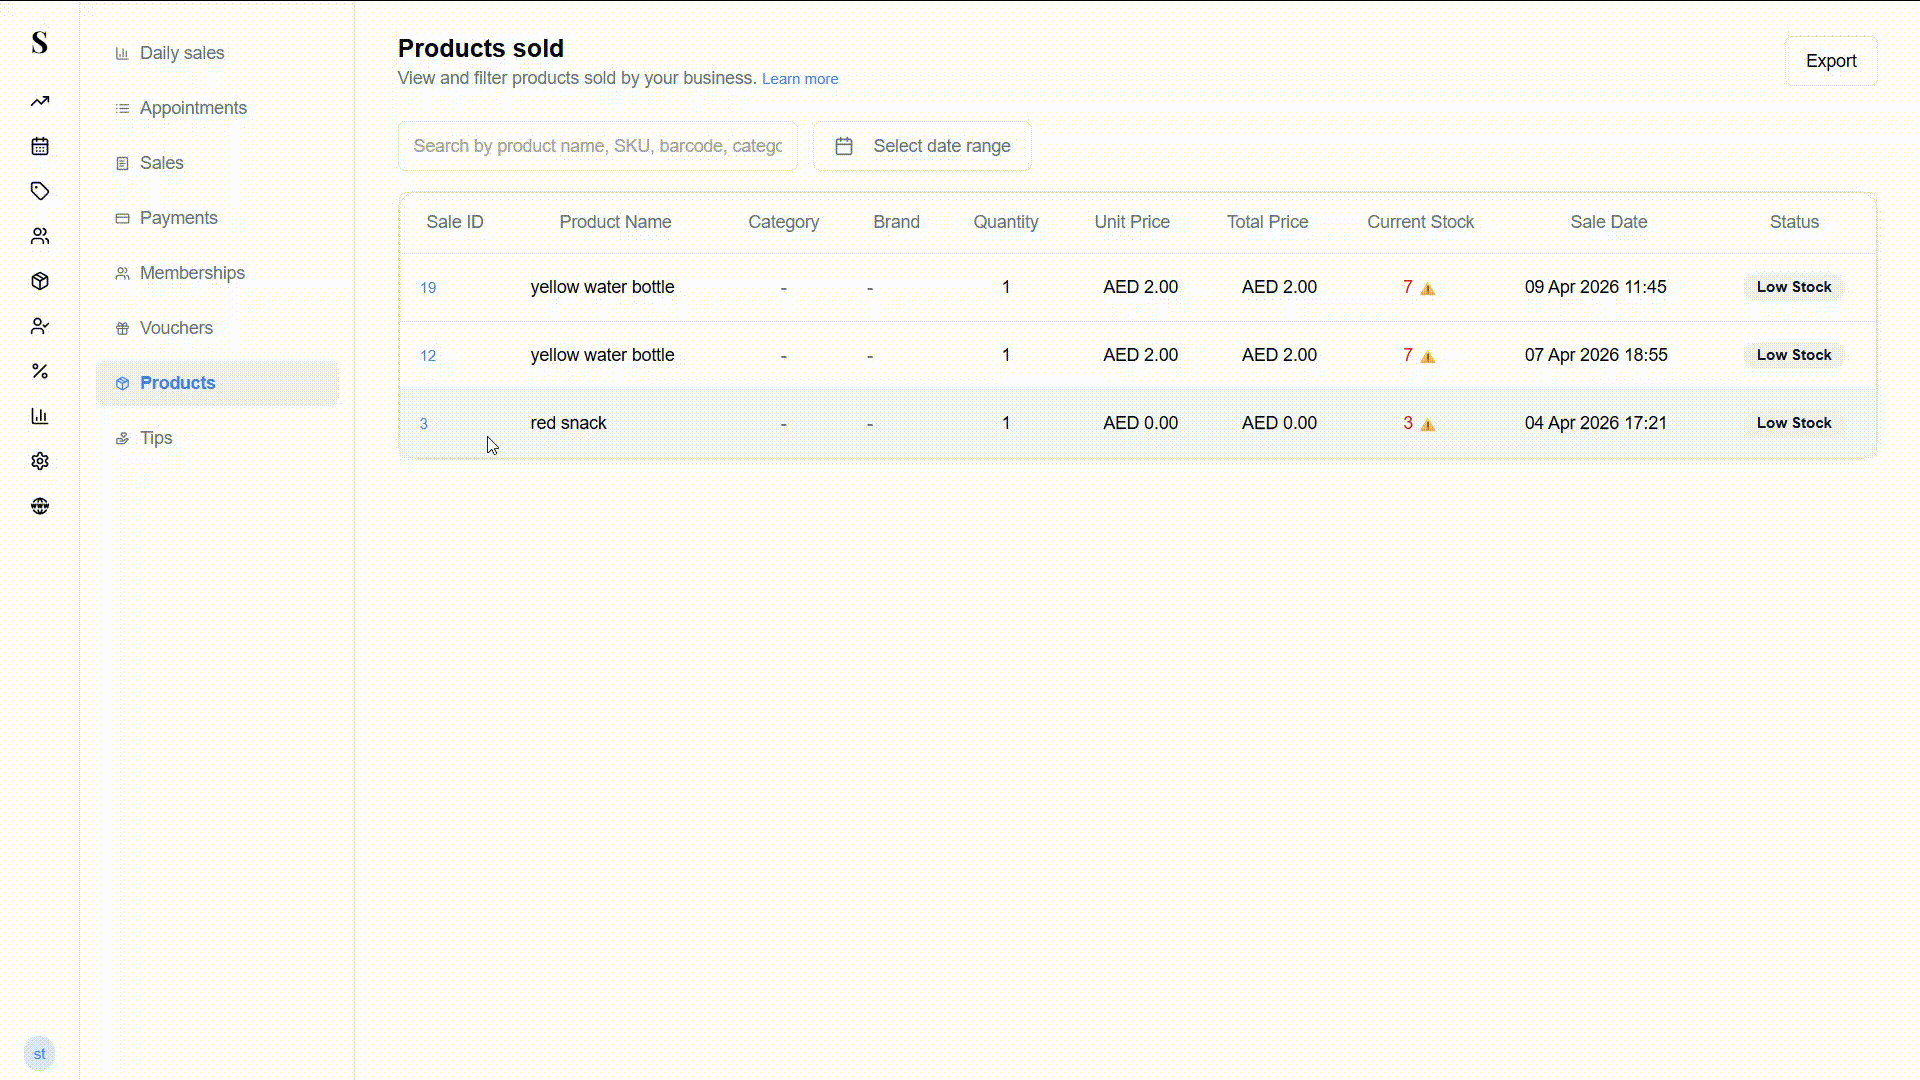Click the box inventory icon in sidebar
Image resolution: width=1920 pixels, height=1080 pixels.
pyautogui.click(x=40, y=281)
